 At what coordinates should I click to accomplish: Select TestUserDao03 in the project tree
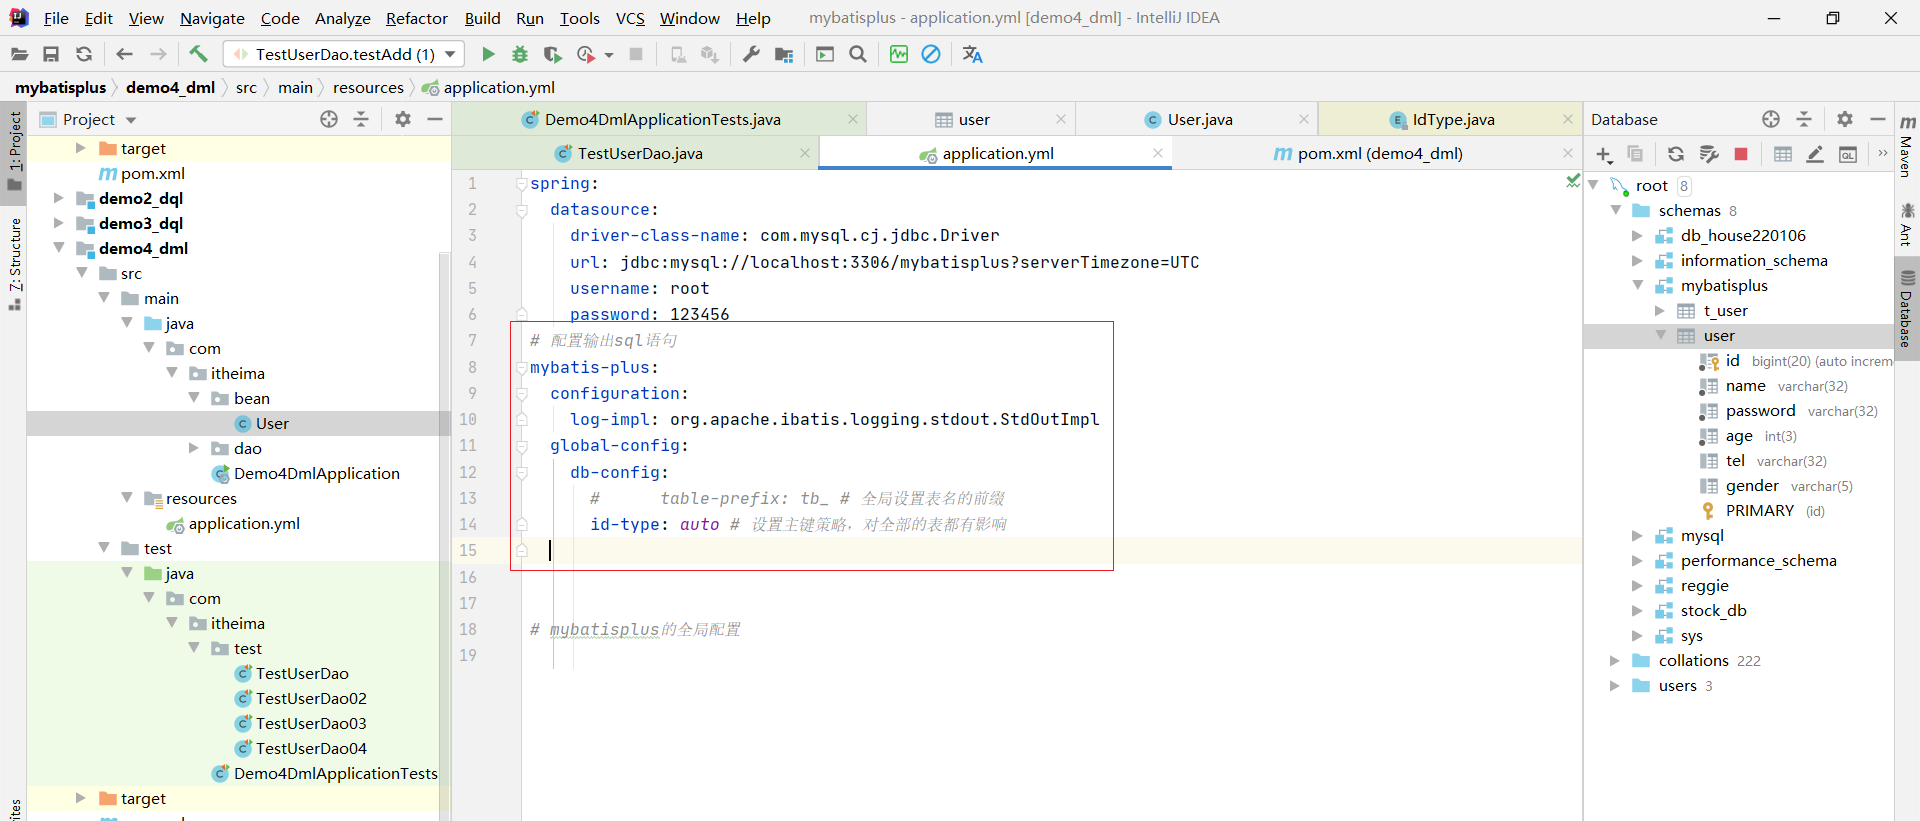(311, 723)
